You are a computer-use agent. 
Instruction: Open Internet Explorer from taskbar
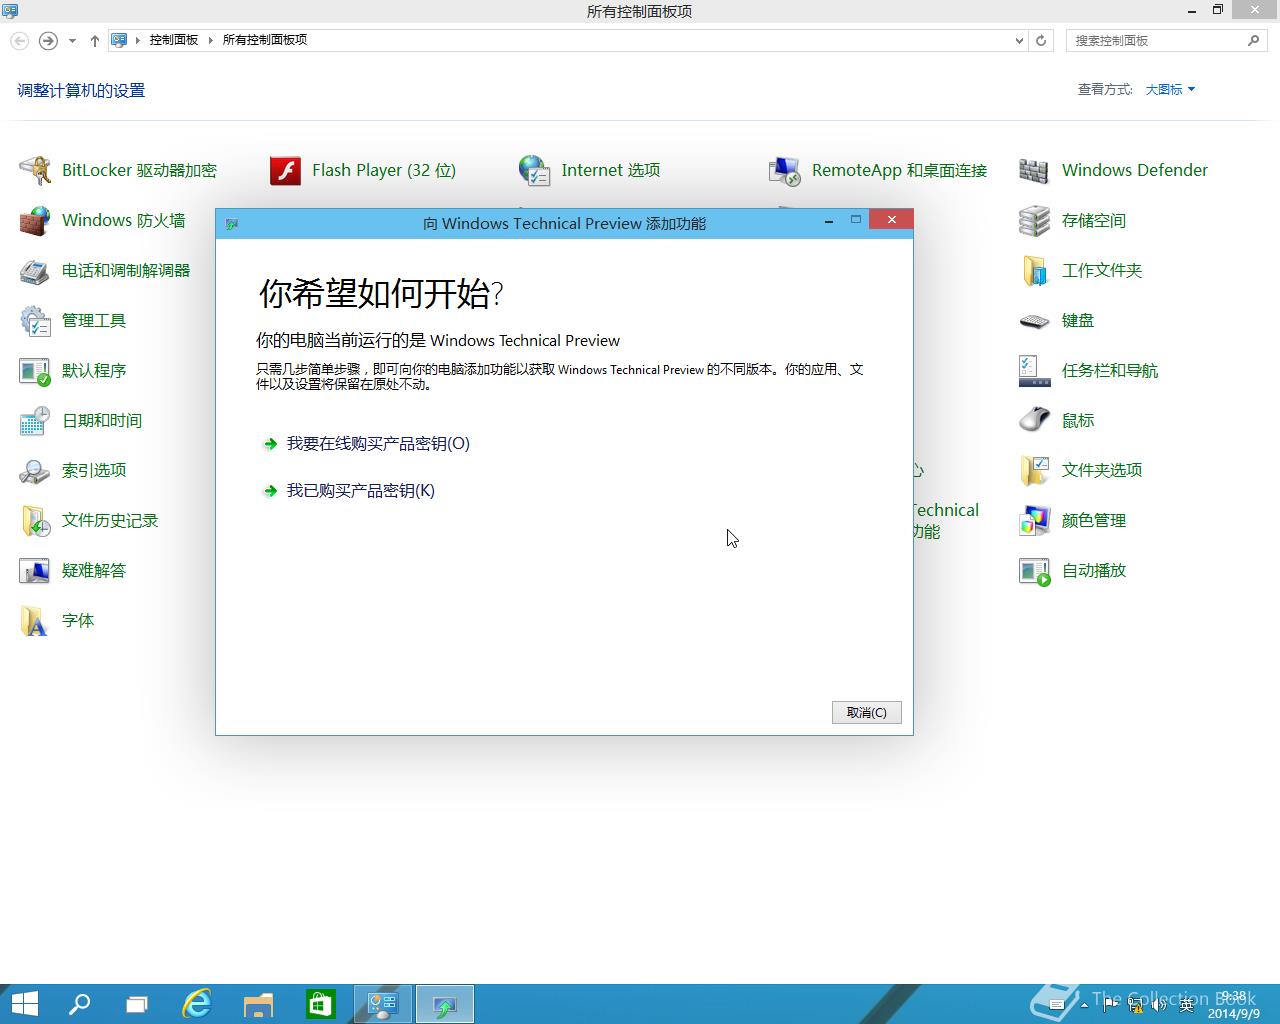tap(197, 1004)
